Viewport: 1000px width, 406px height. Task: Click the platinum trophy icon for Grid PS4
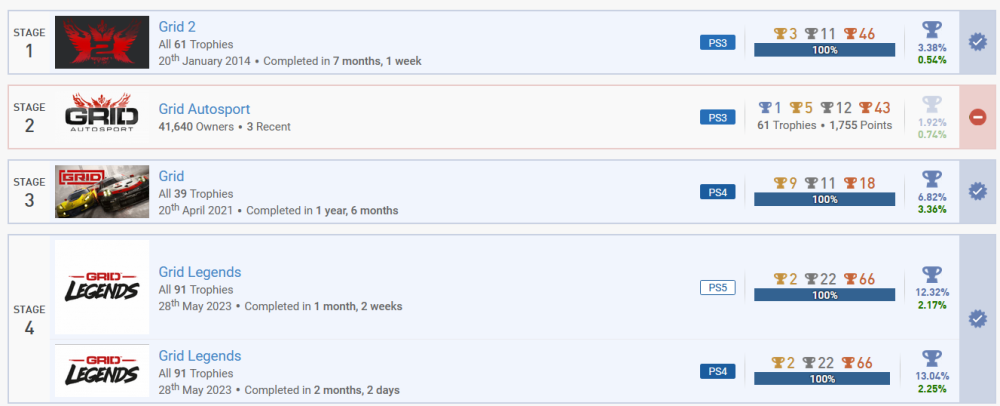point(931,178)
